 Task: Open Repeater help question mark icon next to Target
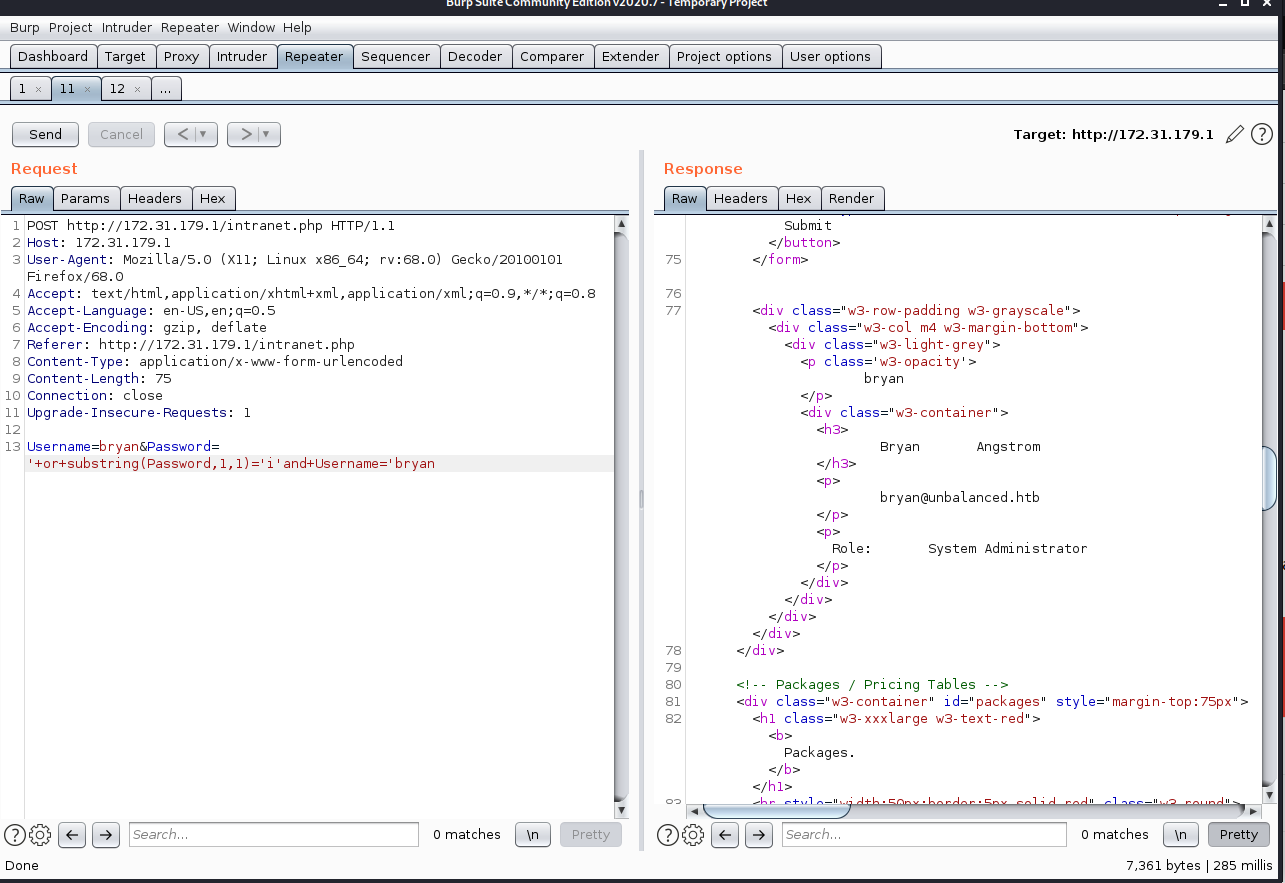coord(1262,134)
